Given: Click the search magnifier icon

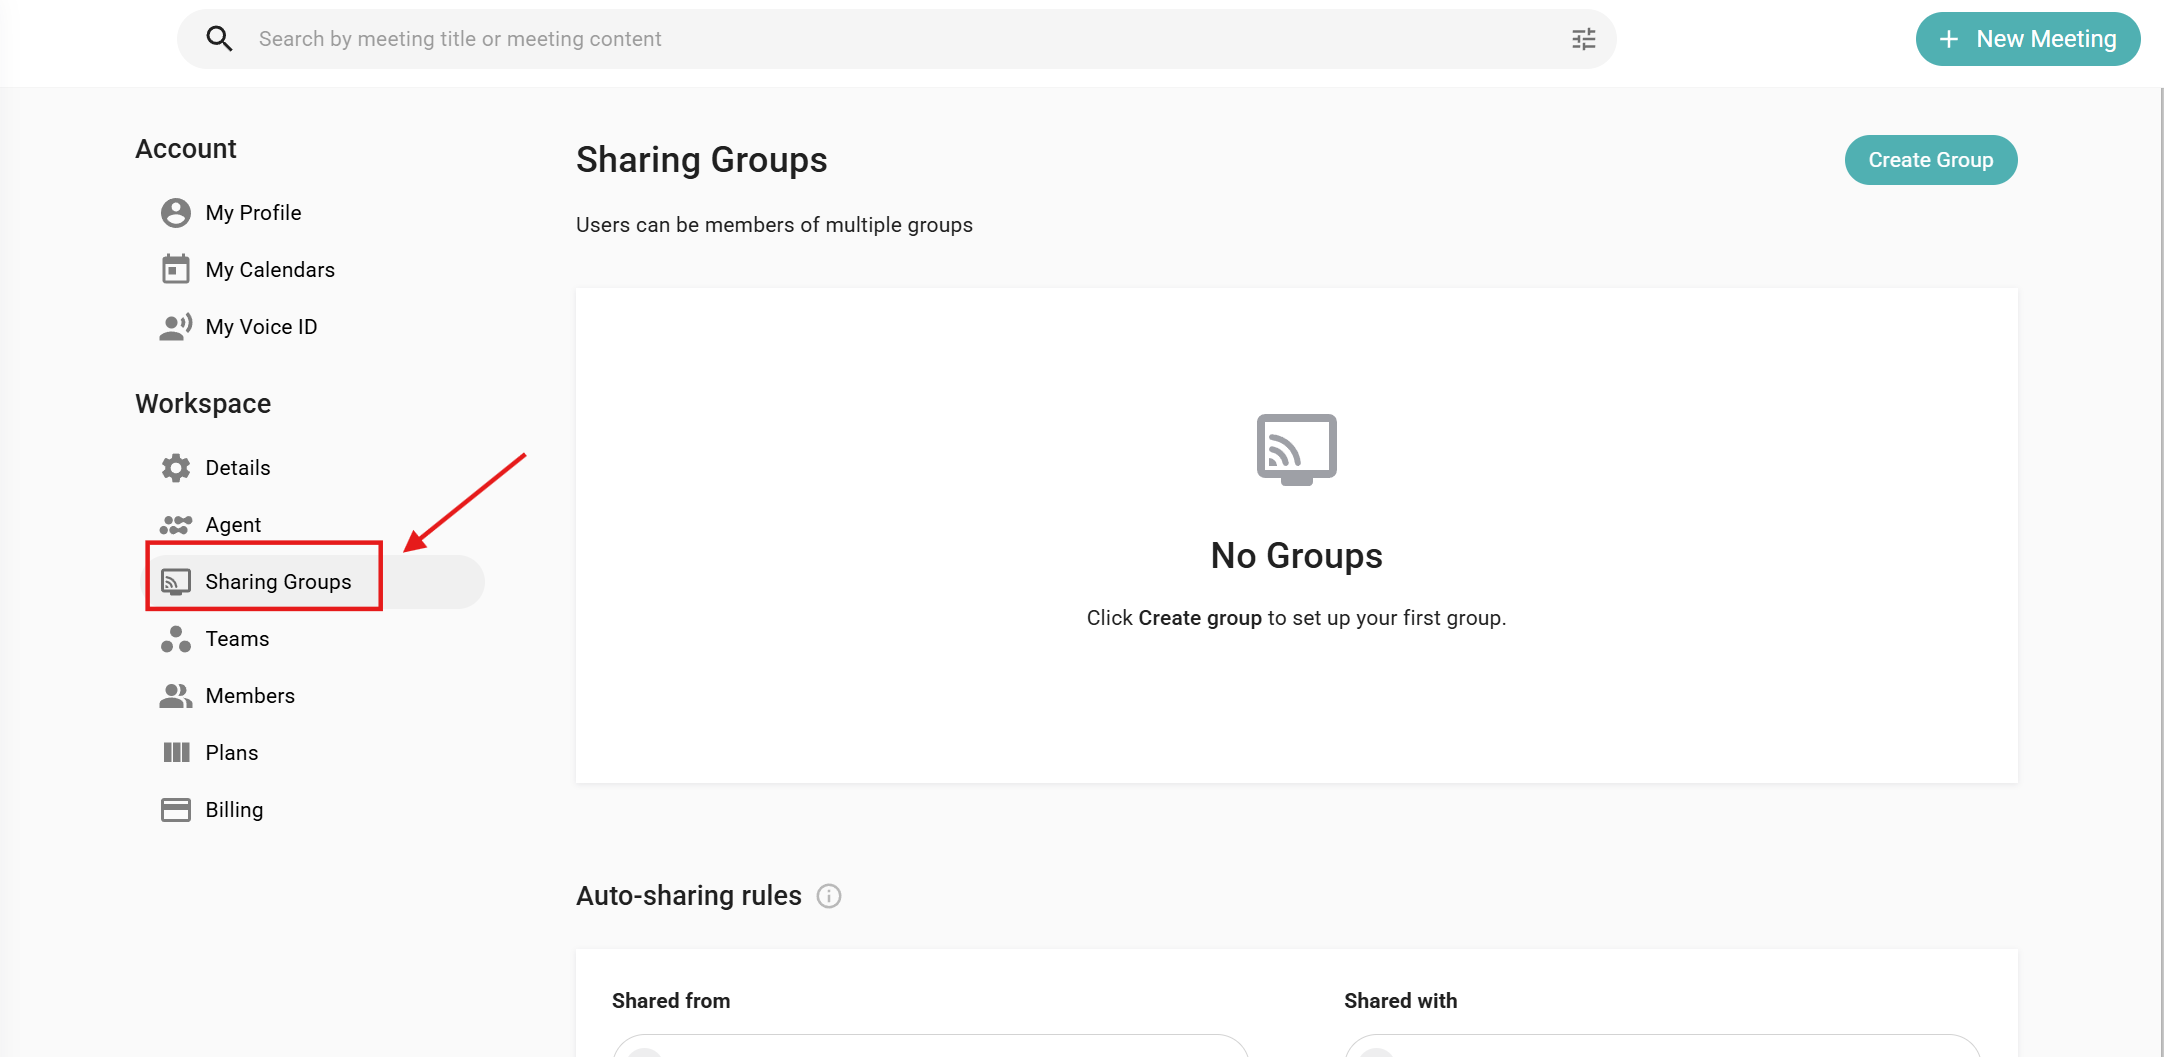Looking at the screenshot, I should 219,39.
